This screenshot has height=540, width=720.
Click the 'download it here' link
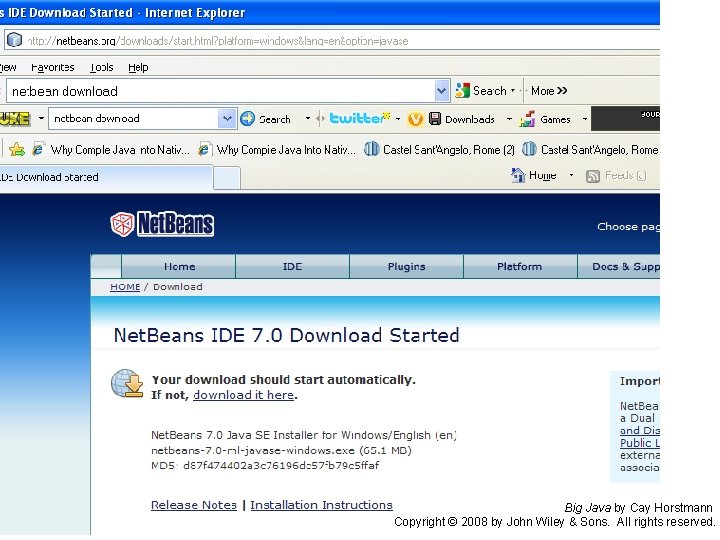[243, 395]
